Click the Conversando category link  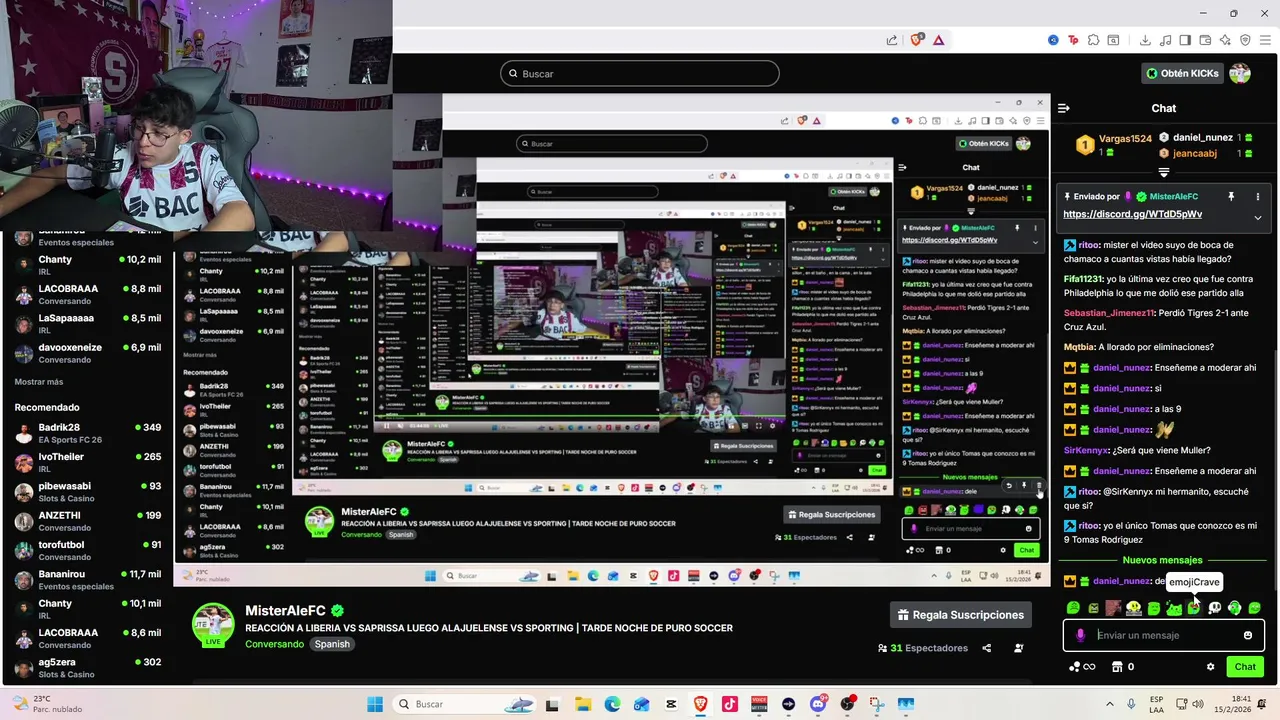coord(274,644)
